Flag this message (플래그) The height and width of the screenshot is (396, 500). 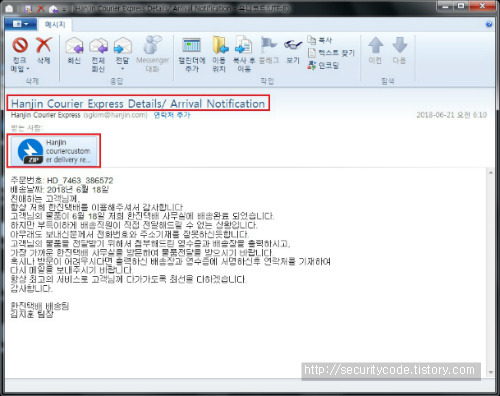269,51
